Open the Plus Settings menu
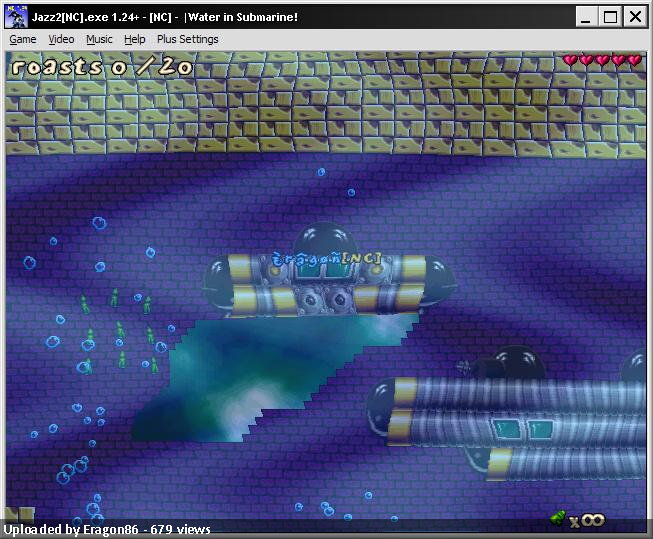The width and height of the screenshot is (653, 539). pyautogui.click(x=187, y=39)
